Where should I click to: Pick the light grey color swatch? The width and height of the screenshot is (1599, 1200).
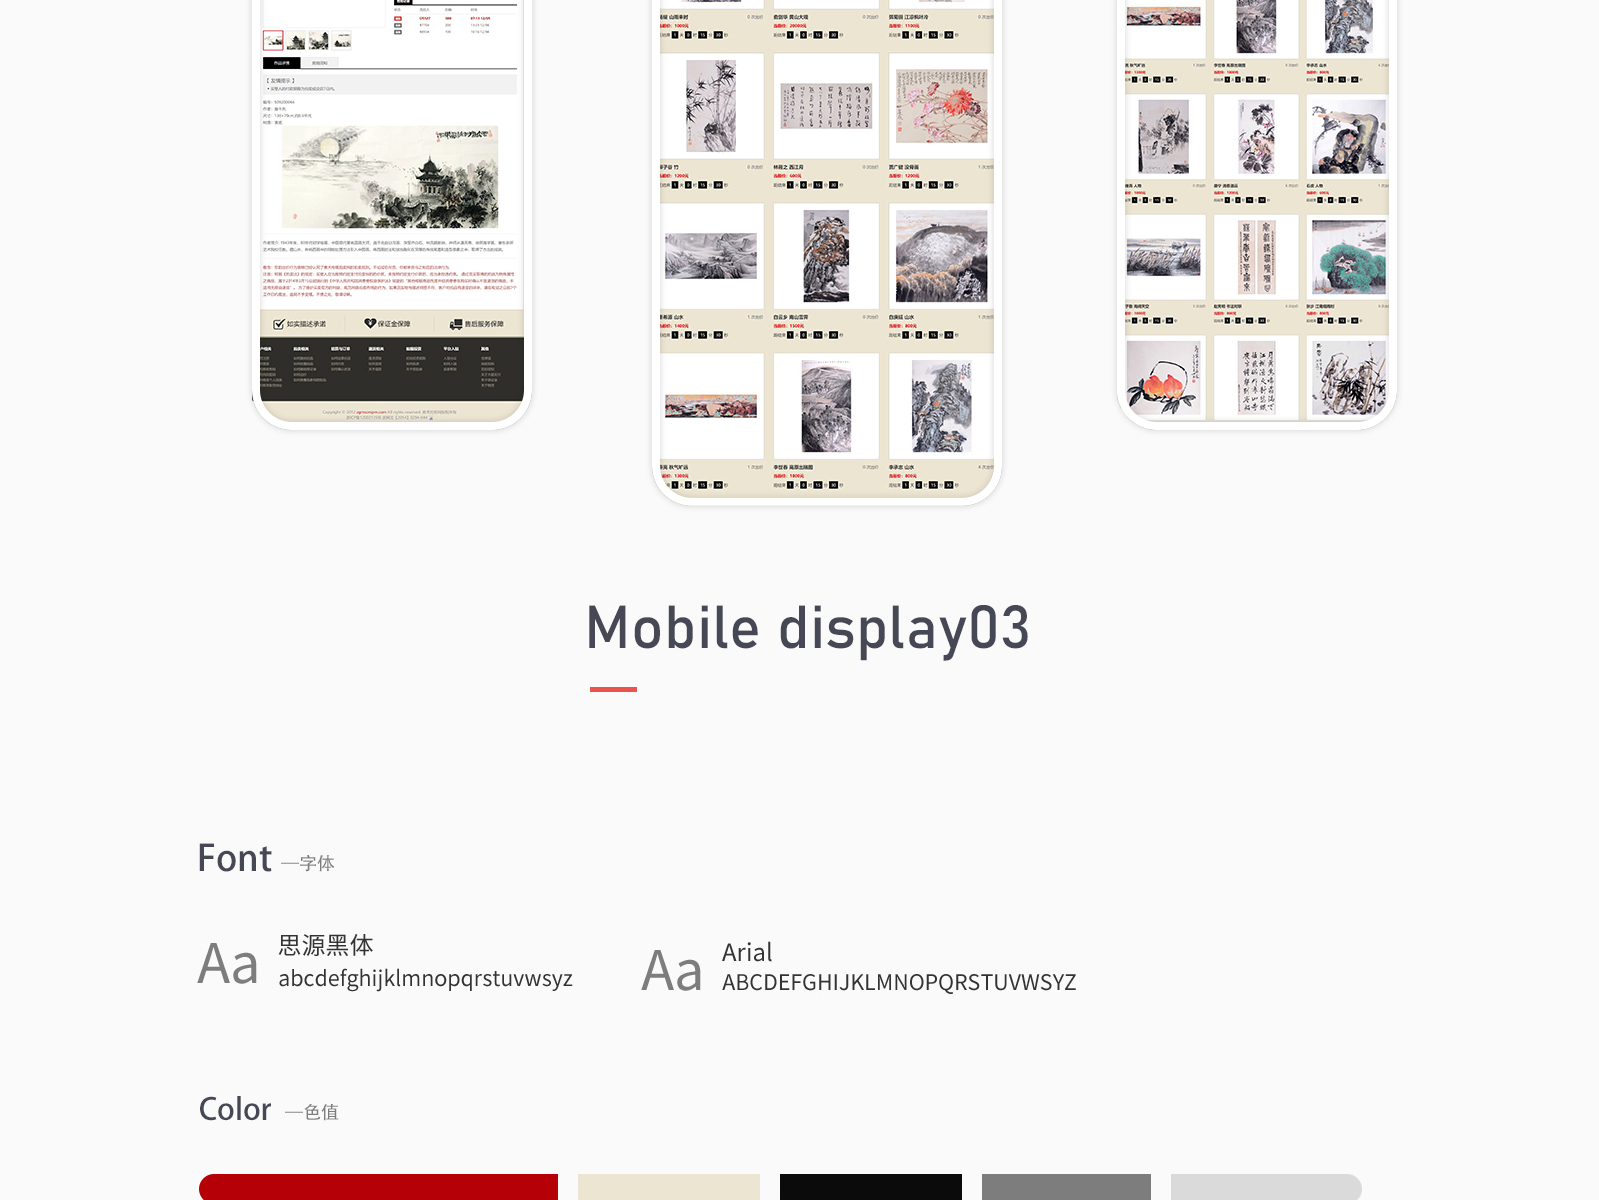pyautogui.click(x=1266, y=1187)
